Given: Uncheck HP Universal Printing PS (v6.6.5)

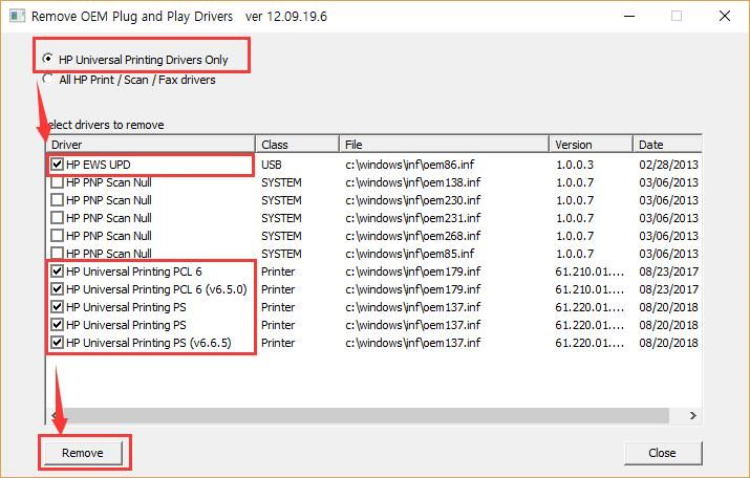Looking at the screenshot, I should click(57, 343).
